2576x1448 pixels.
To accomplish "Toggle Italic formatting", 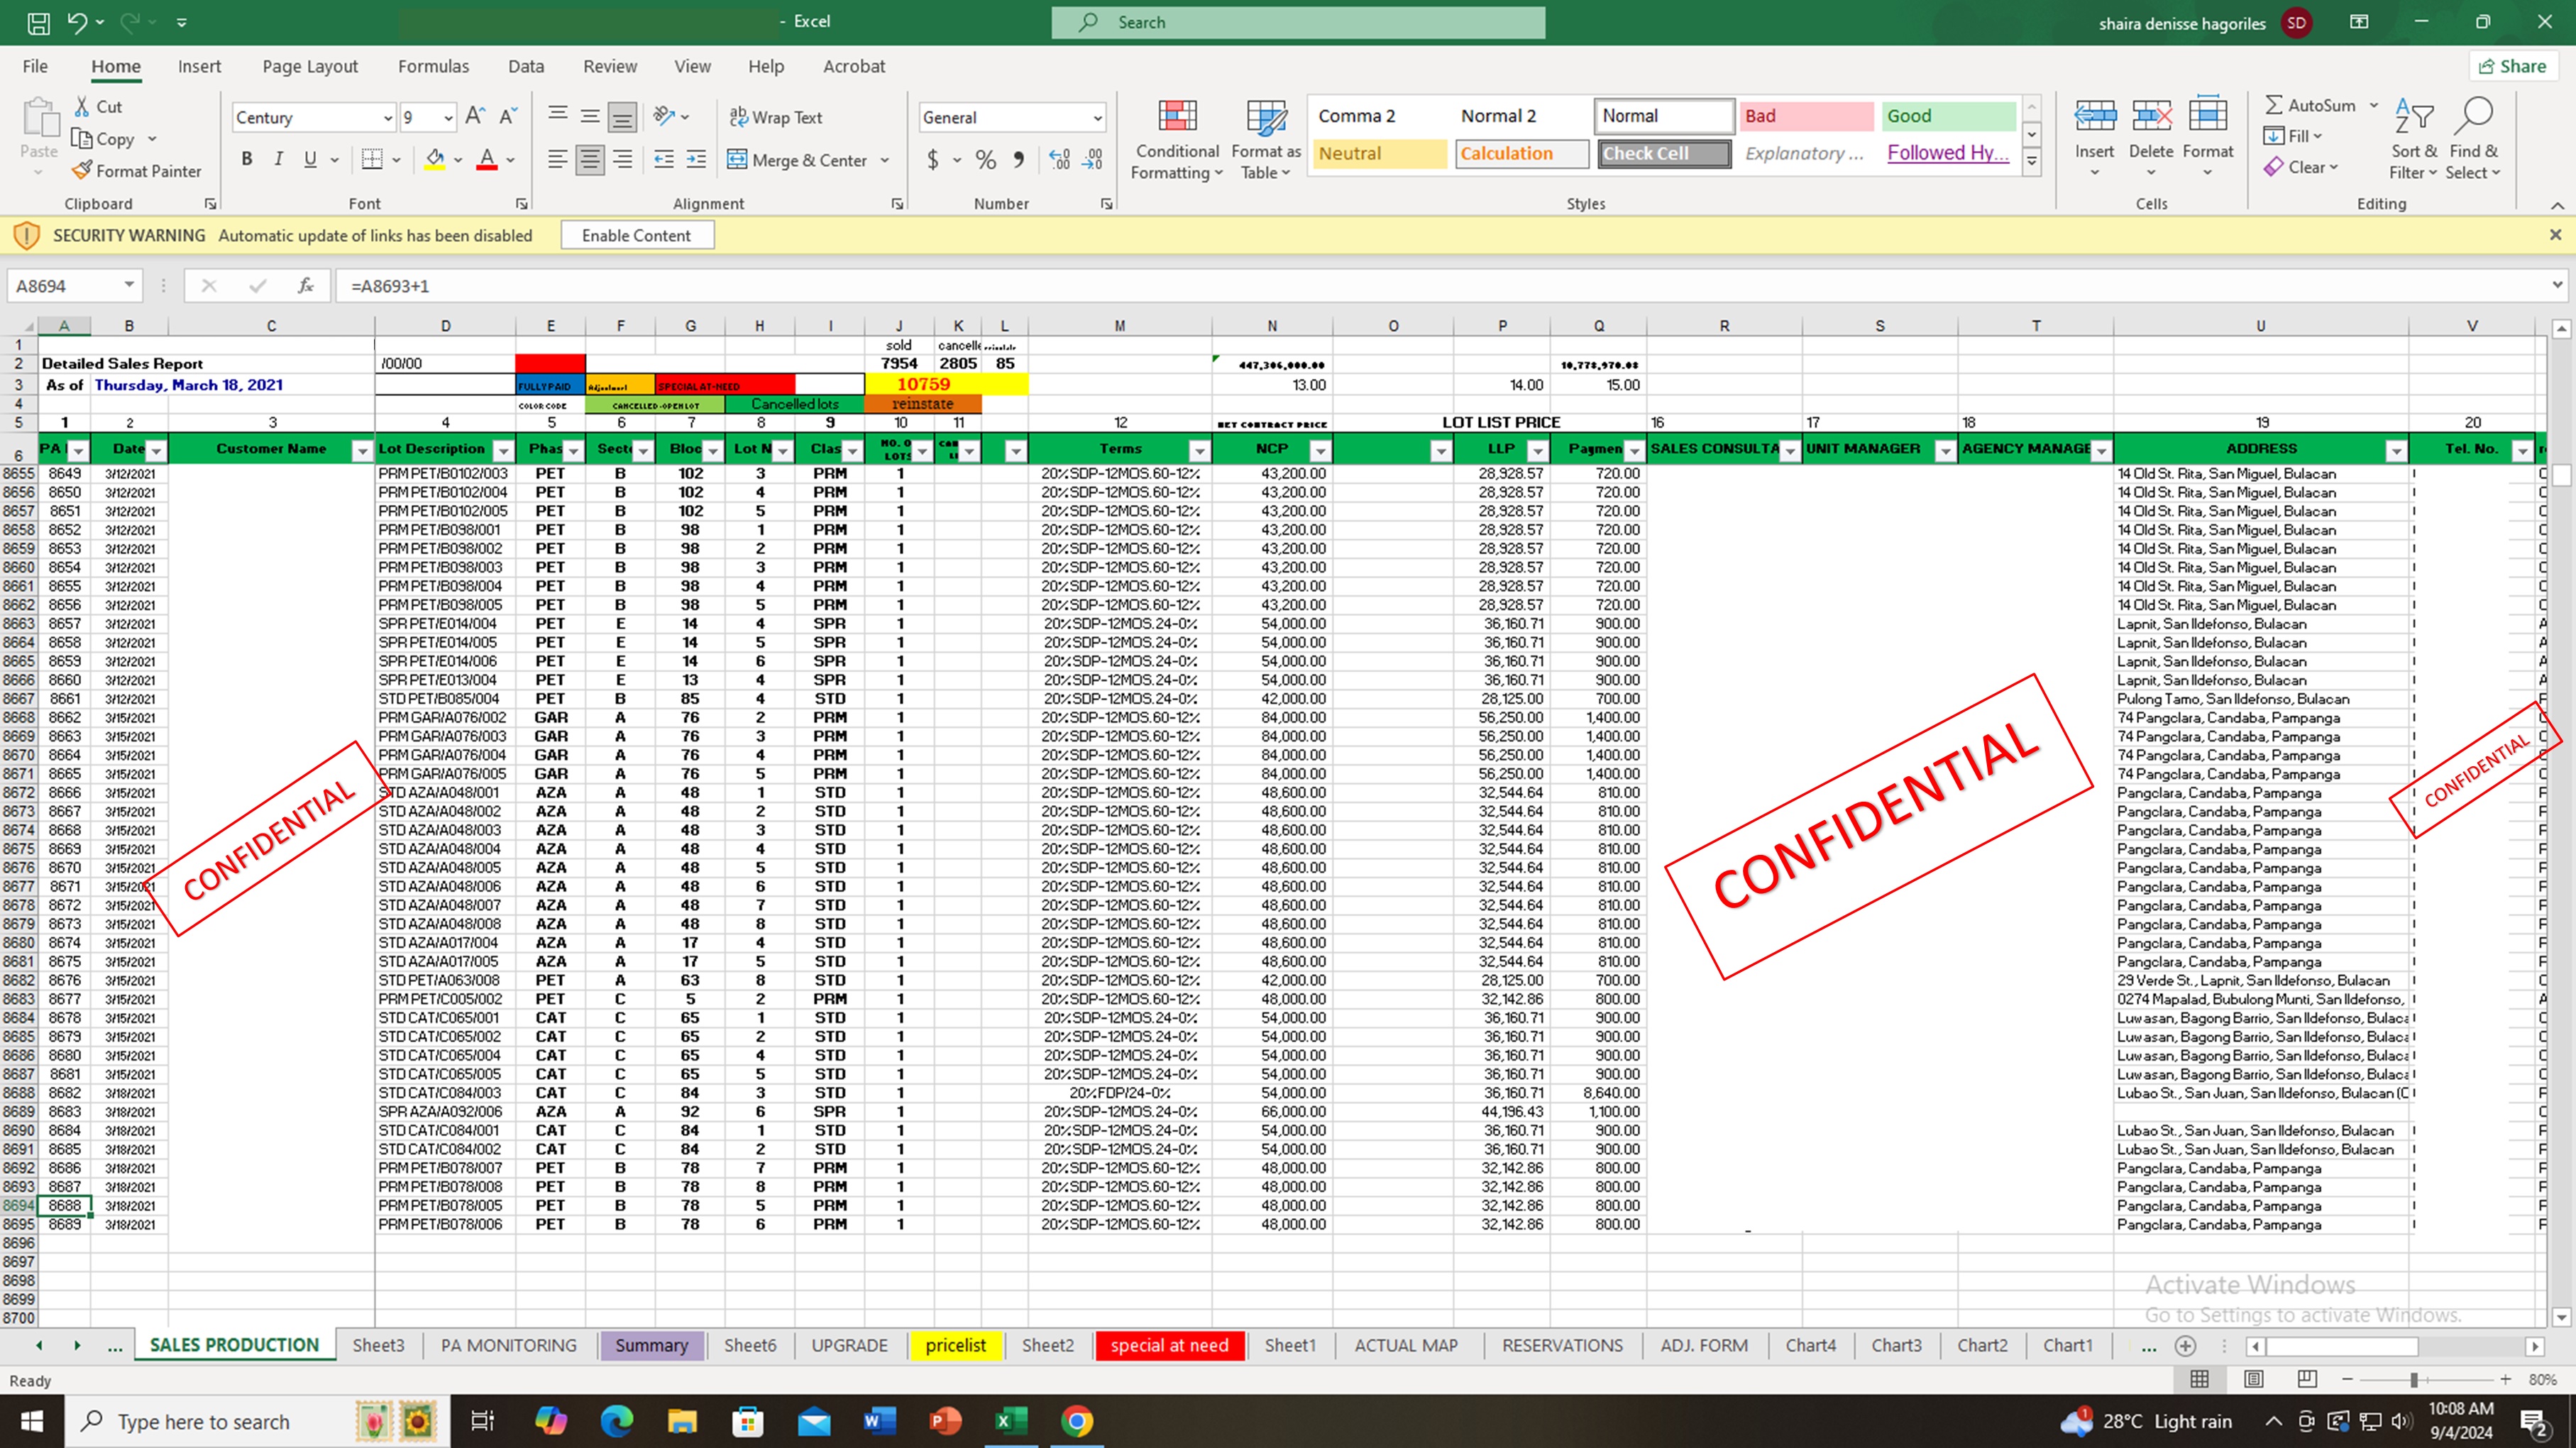I will click(279, 159).
